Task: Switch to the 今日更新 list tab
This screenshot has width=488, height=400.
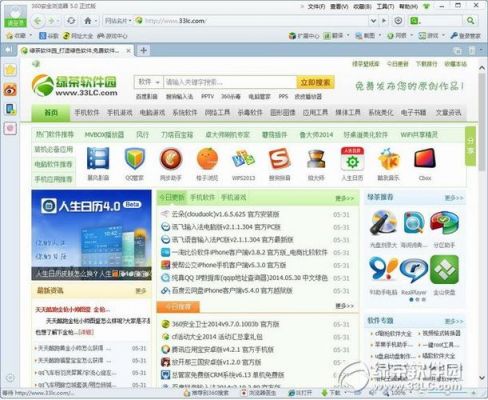Action: (x=172, y=197)
